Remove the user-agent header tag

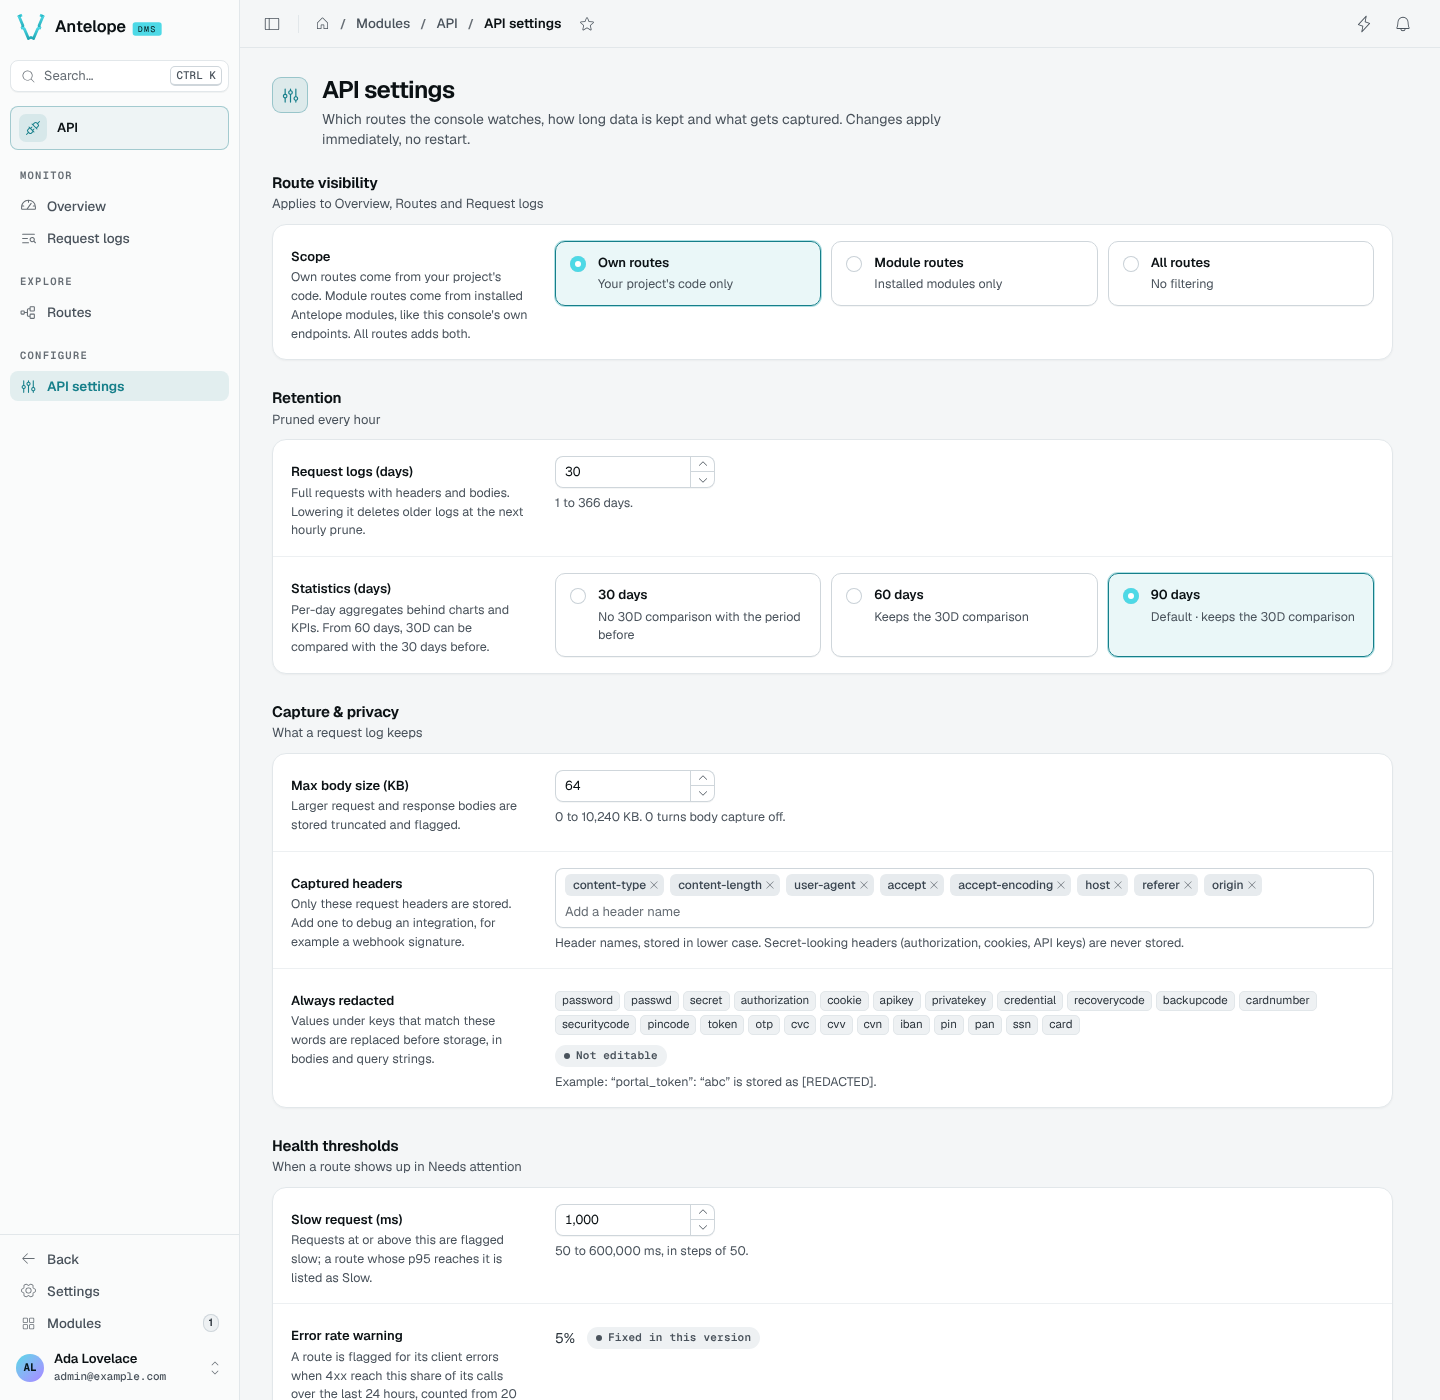(x=864, y=885)
